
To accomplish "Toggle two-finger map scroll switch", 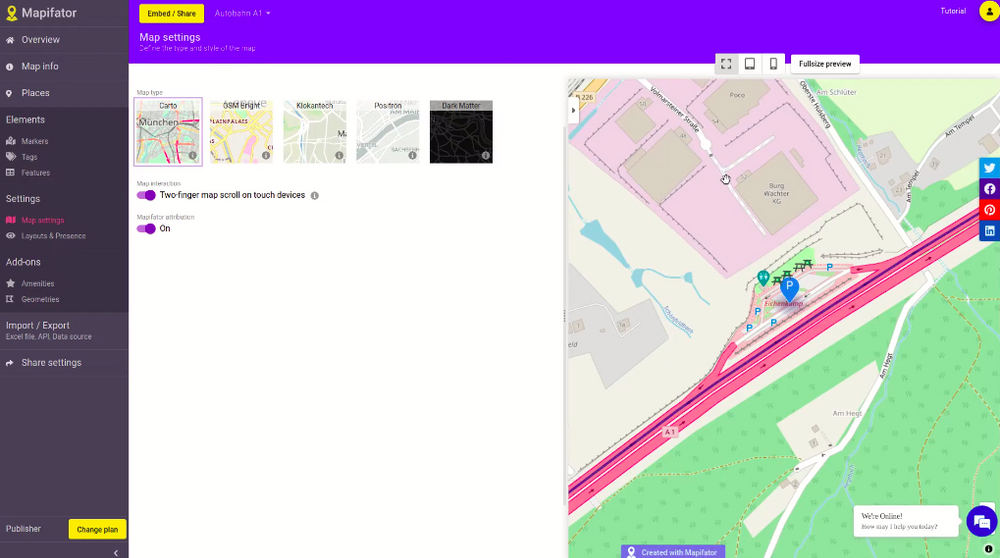I will pyautogui.click(x=146, y=196).
